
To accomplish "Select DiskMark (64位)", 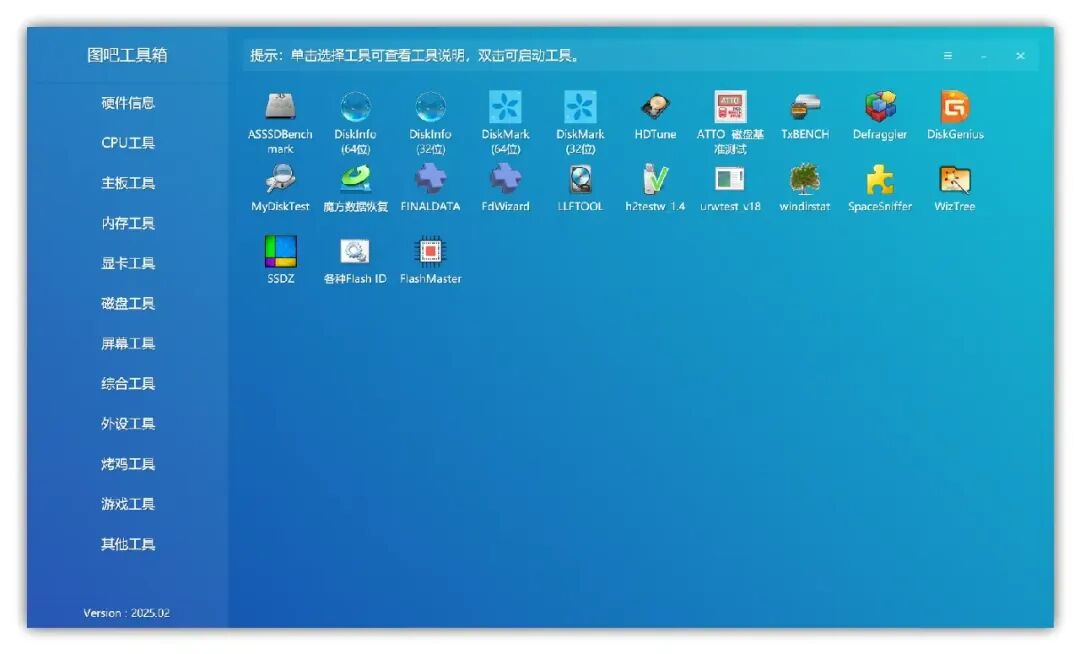I will [x=505, y=110].
